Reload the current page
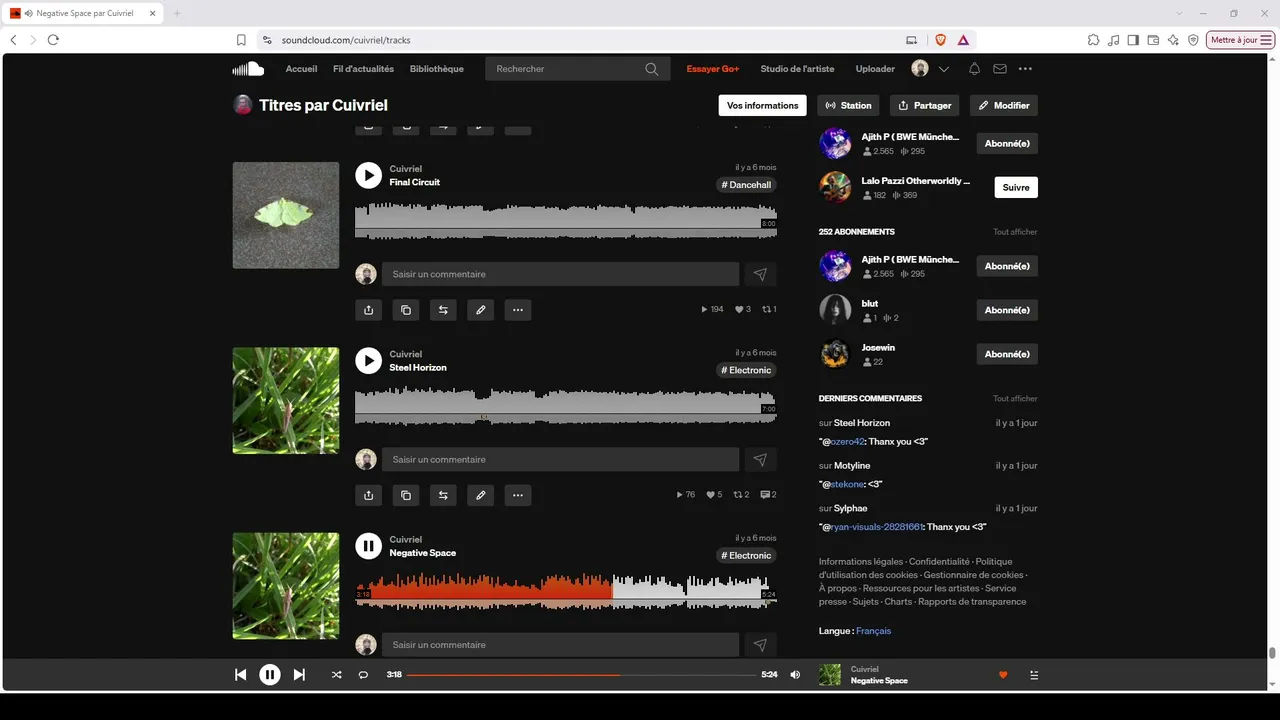 53,40
